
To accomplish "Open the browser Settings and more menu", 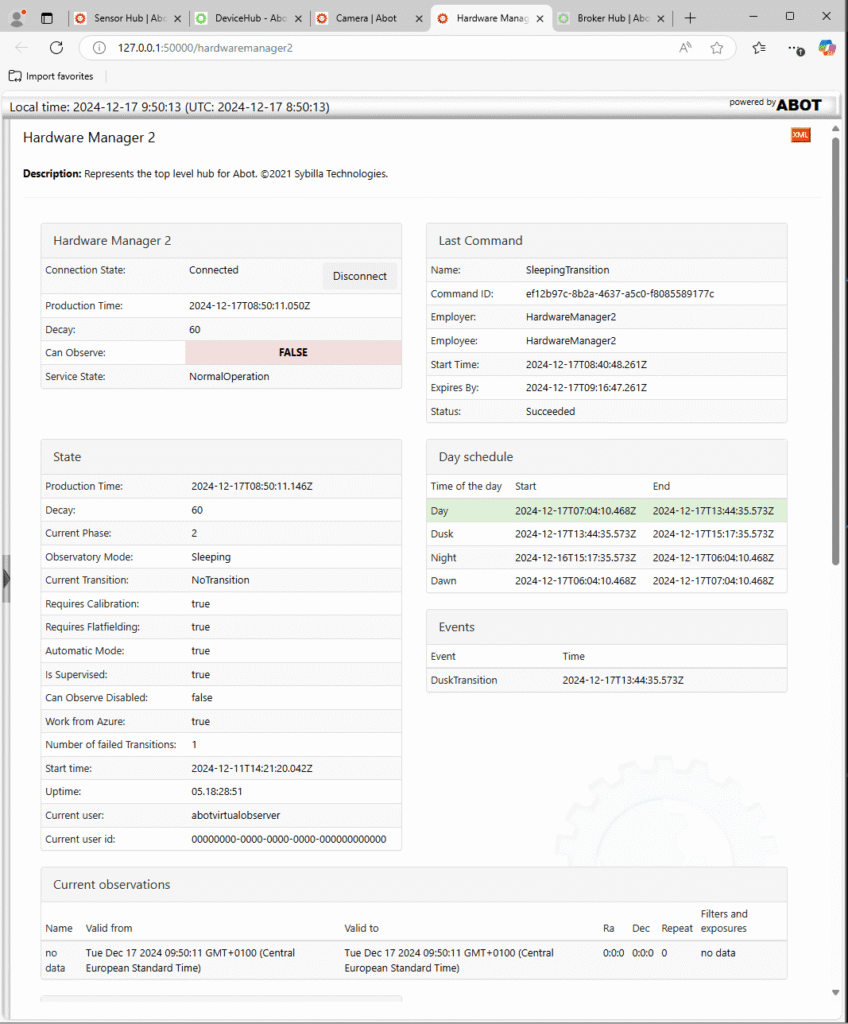I will click(x=795, y=48).
